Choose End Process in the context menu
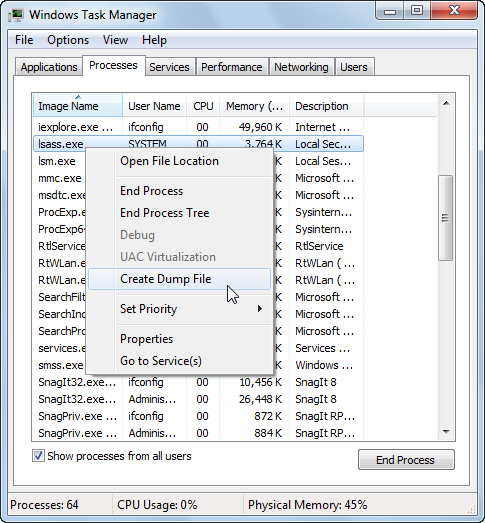Viewport: 485px width, 523px height. coord(179,191)
